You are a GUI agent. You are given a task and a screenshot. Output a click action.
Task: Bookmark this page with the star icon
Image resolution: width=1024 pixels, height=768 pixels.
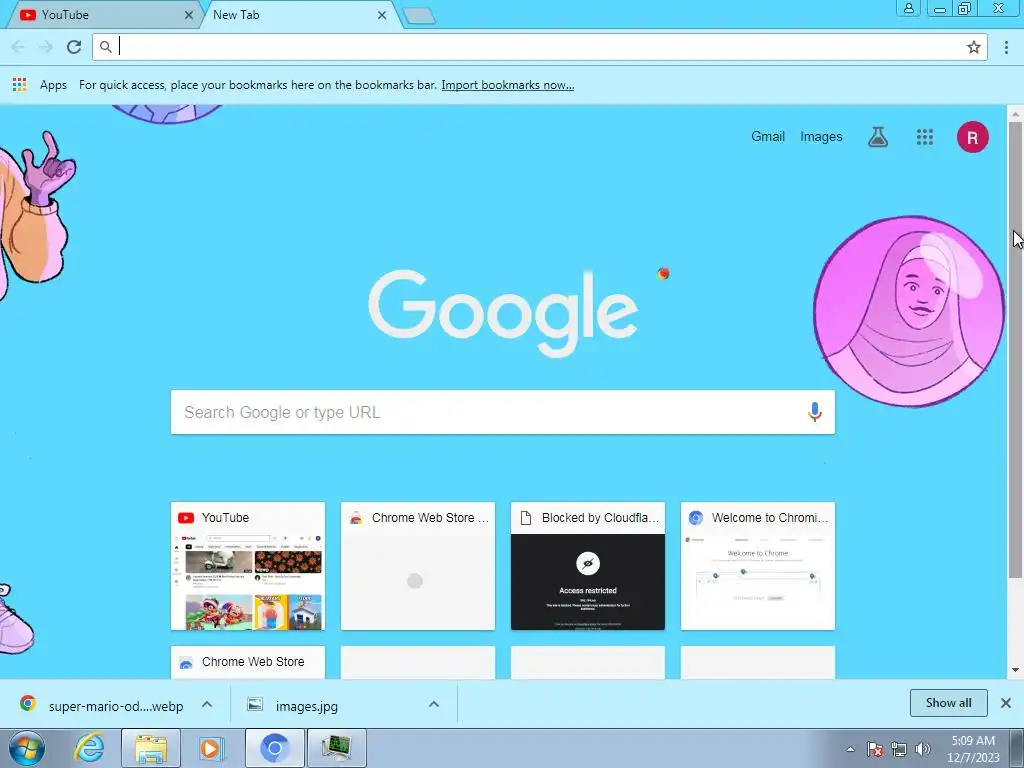[974, 47]
